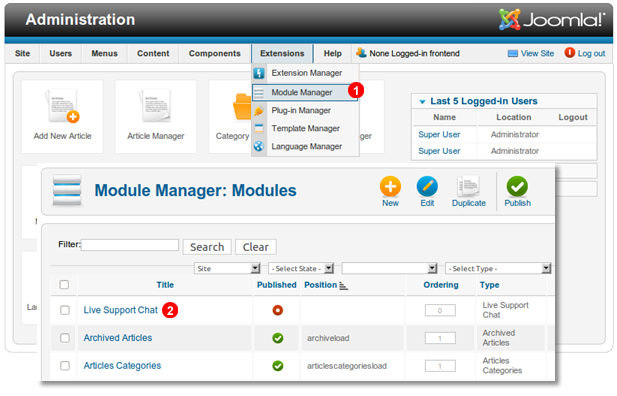617x396 pixels.
Task: Open the Menus menu
Action: (104, 54)
